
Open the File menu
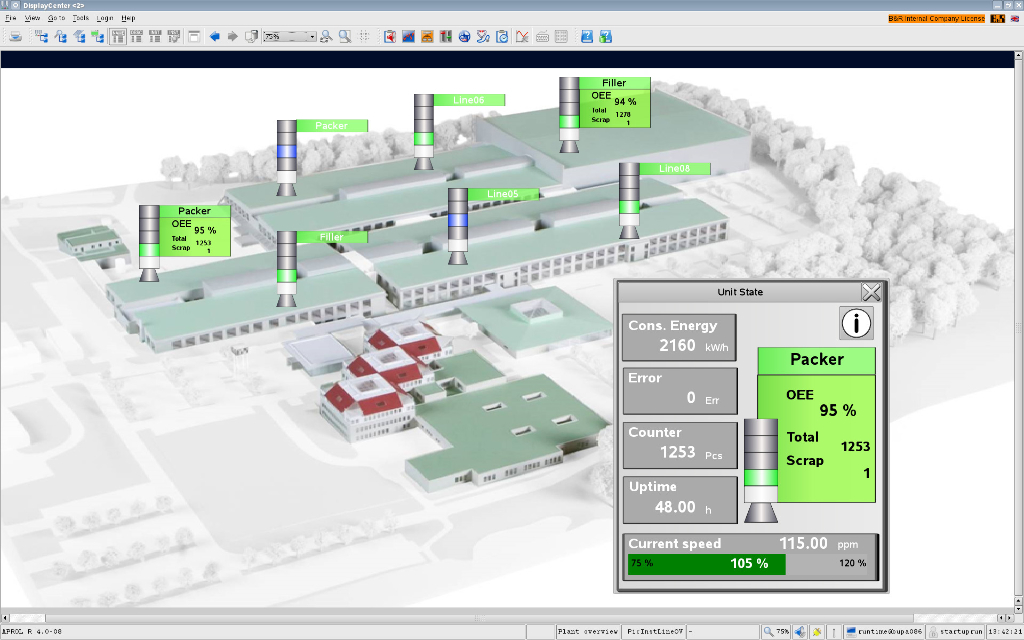coord(11,18)
